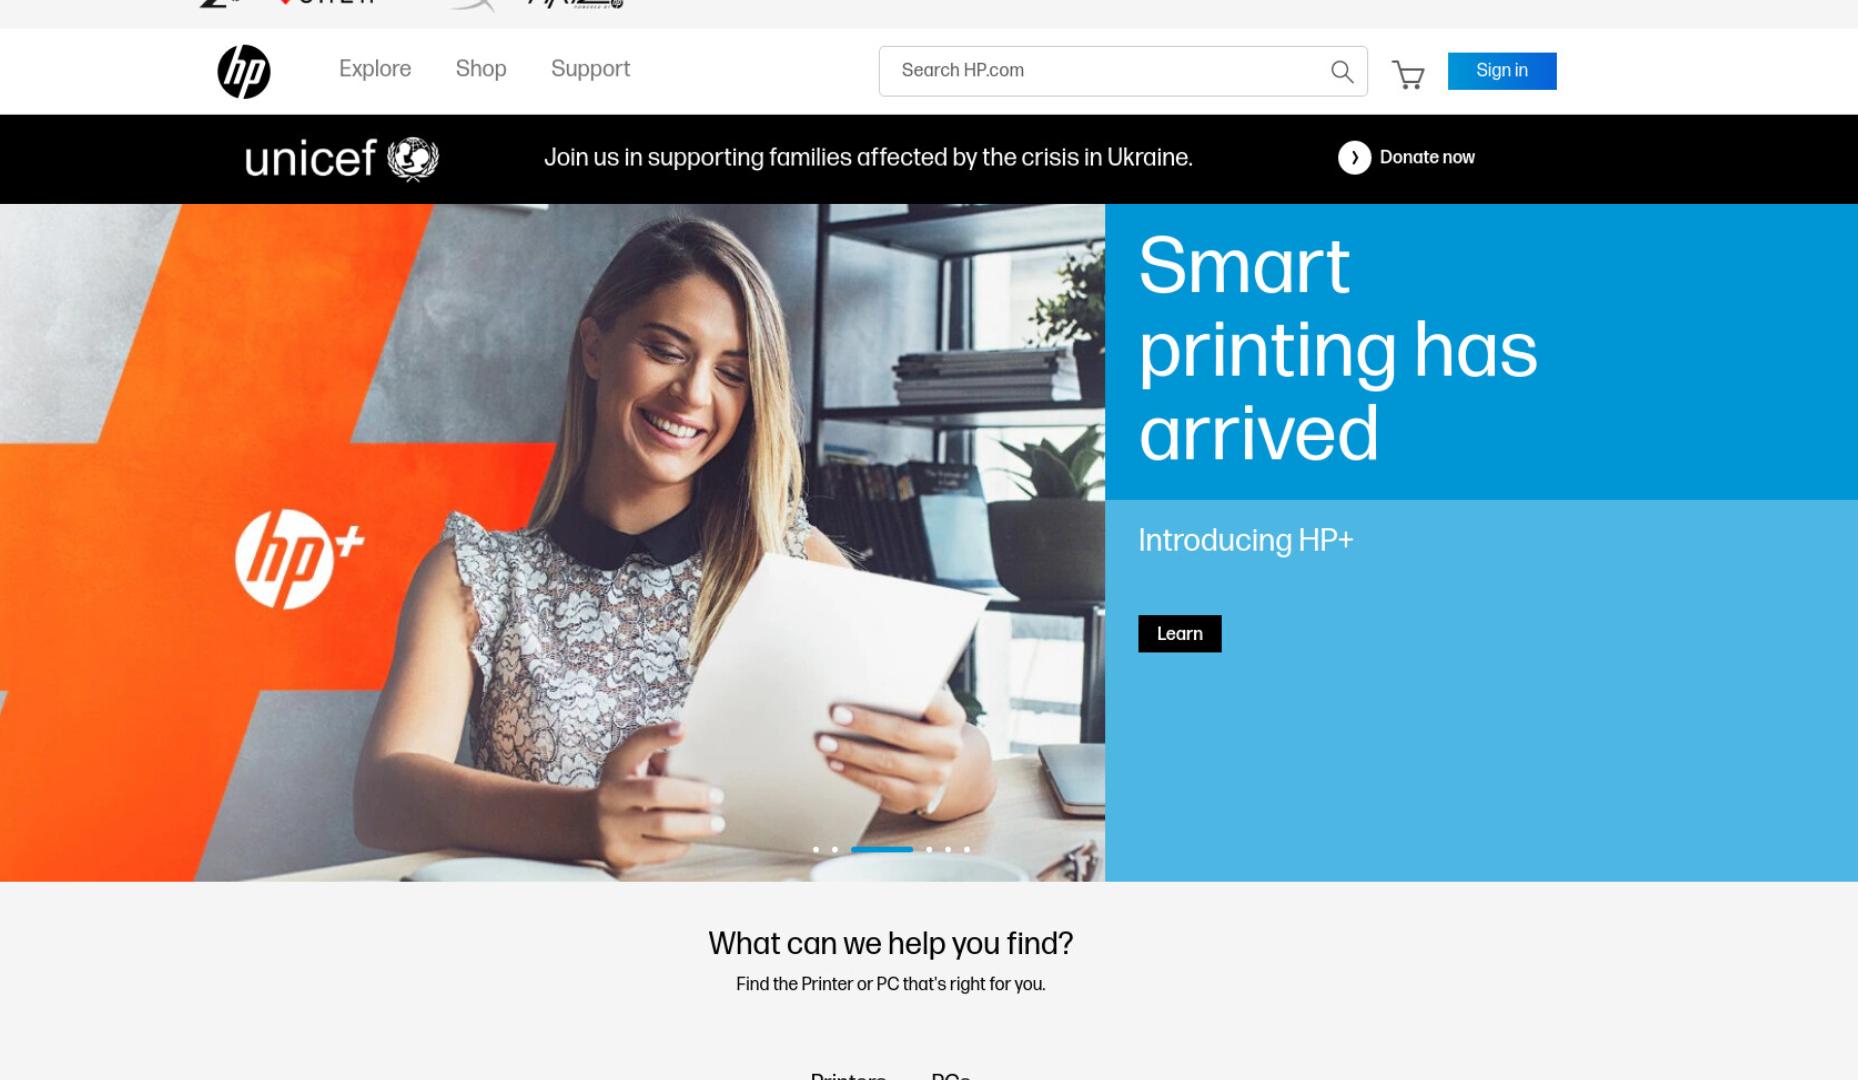This screenshot has height=1080, width=1858.
Task: Open the shopping cart
Action: click(1408, 75)
